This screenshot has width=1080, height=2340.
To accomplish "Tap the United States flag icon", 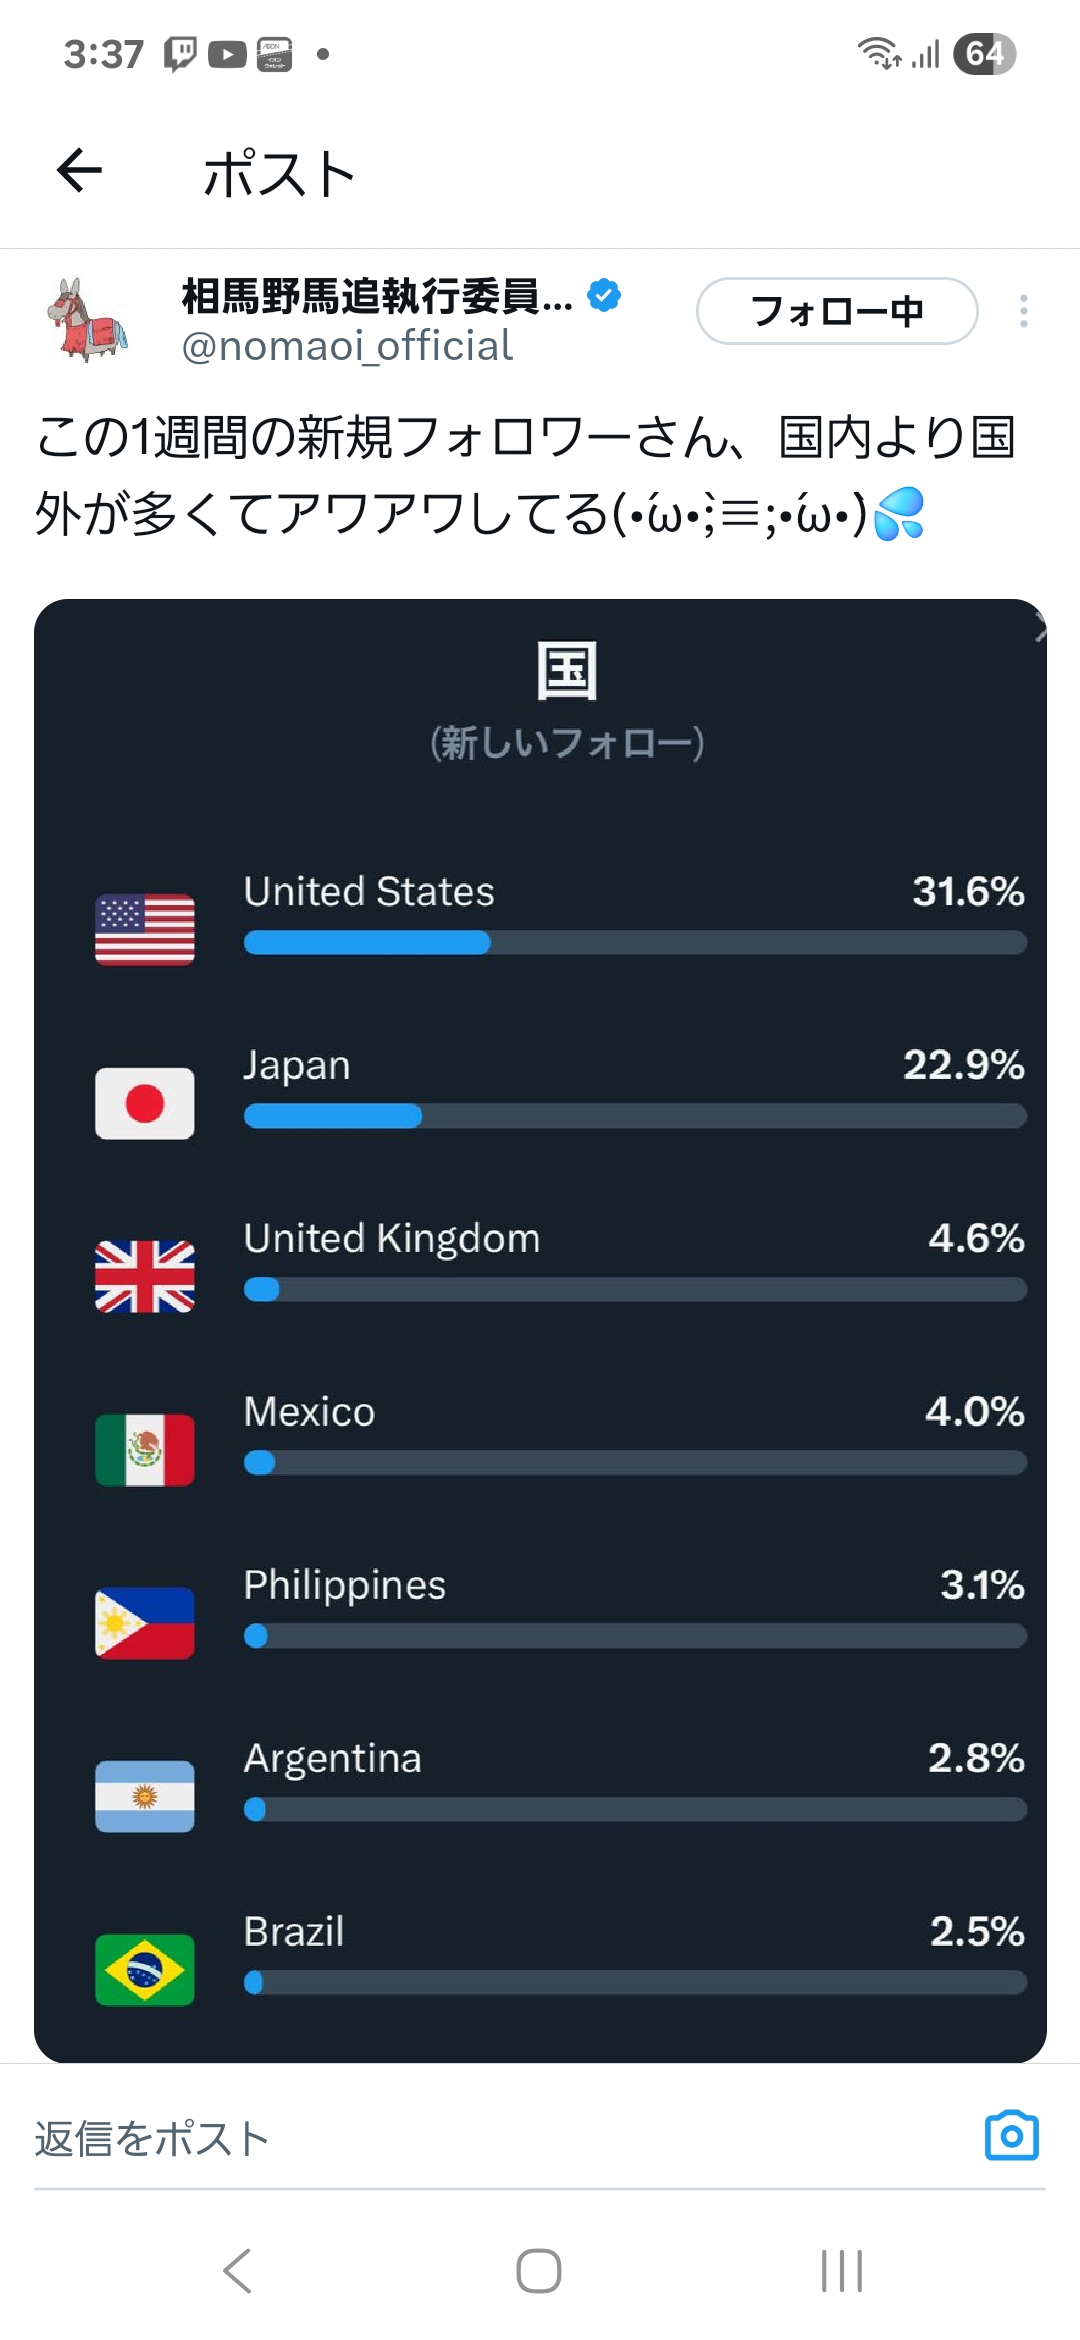I will point(145,930).
